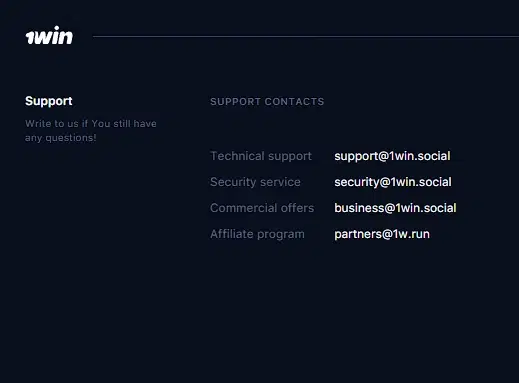Select the Security service label
This screenshot has height=383, width=519.
[x=255, y=182]
